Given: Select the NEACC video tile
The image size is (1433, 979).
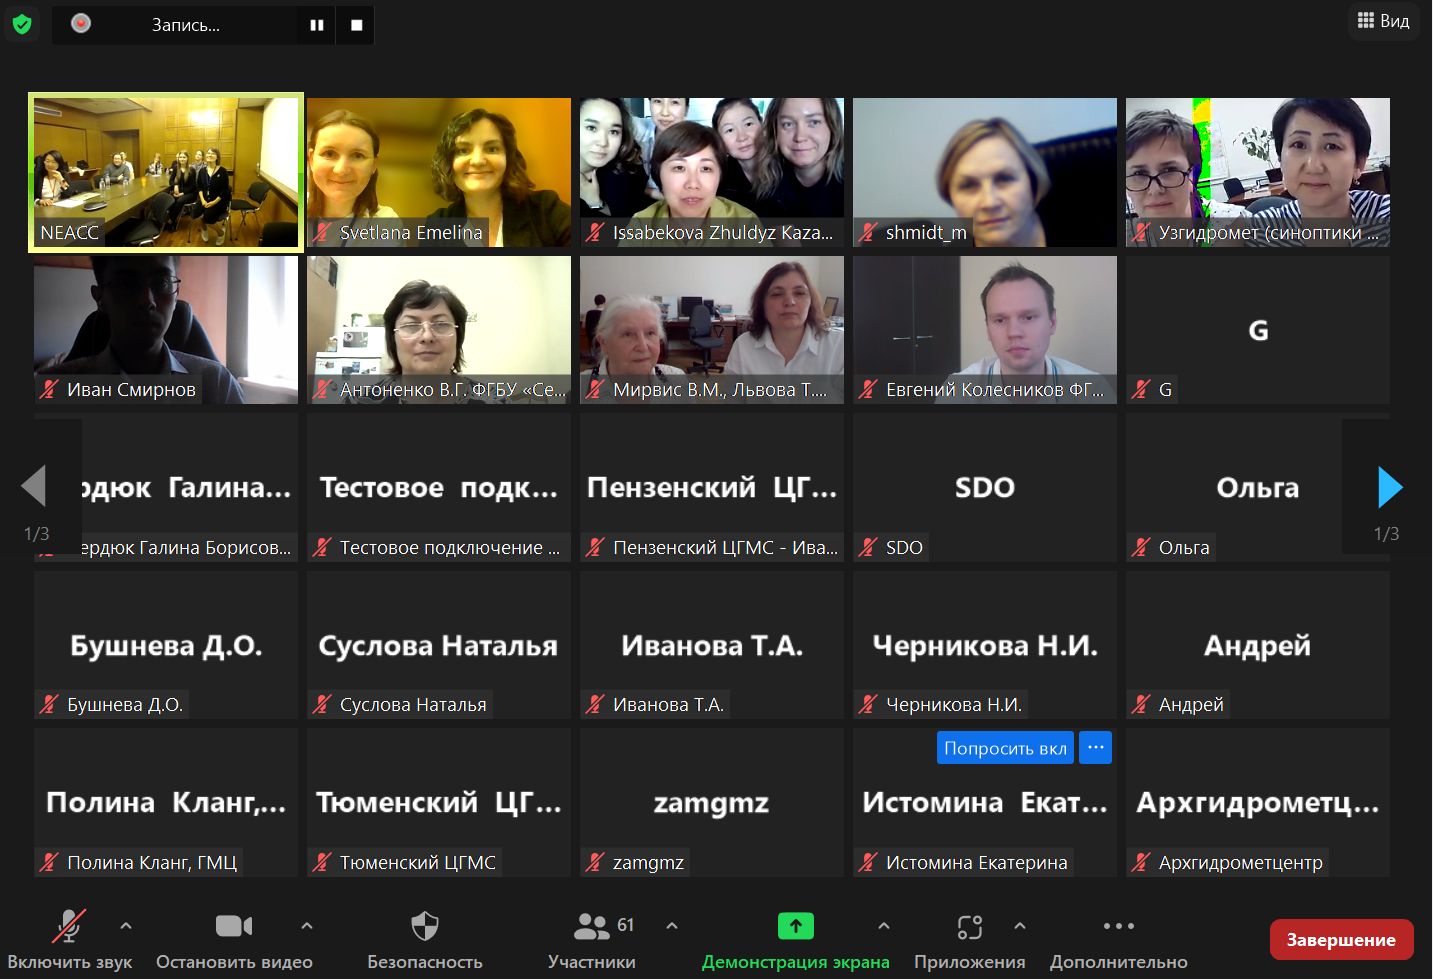Looking at the screenshot, I should pos(166,172).
